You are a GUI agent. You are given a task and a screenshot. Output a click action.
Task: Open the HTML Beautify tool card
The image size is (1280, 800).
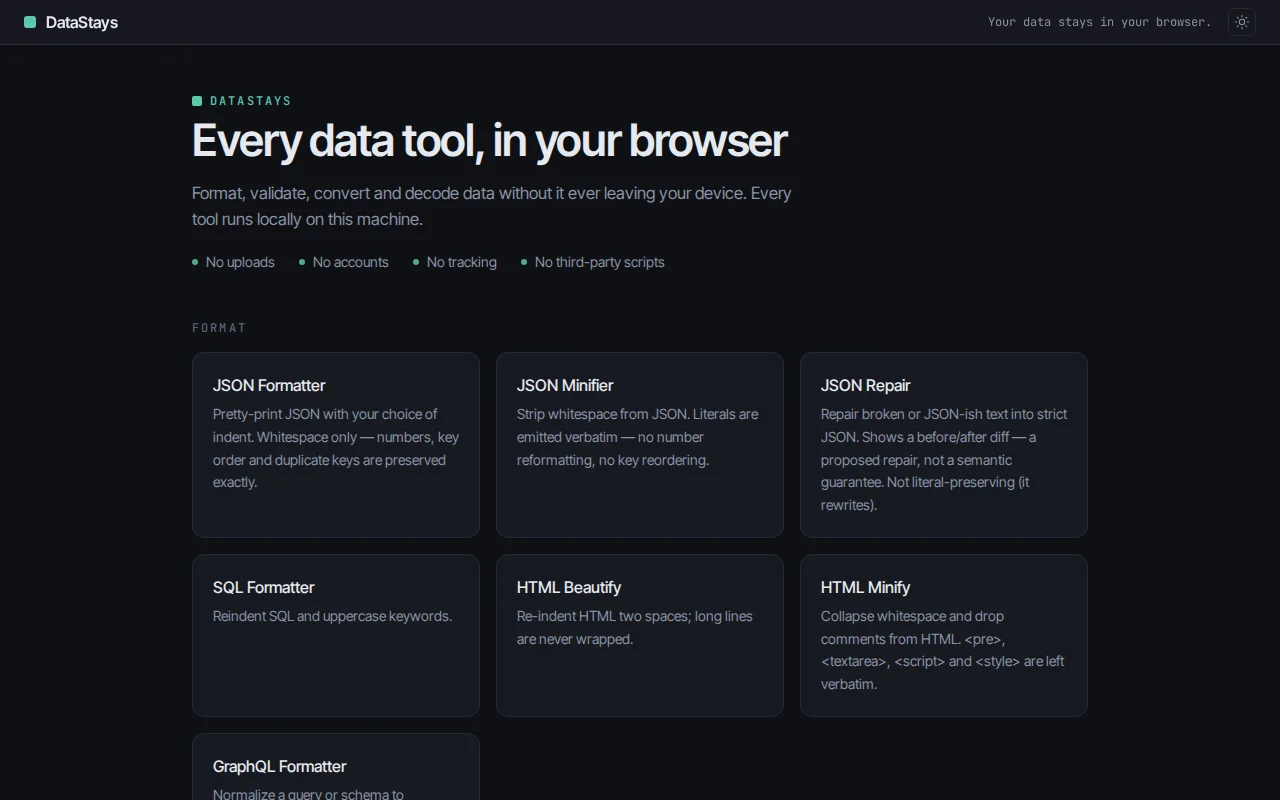(640, 636)
